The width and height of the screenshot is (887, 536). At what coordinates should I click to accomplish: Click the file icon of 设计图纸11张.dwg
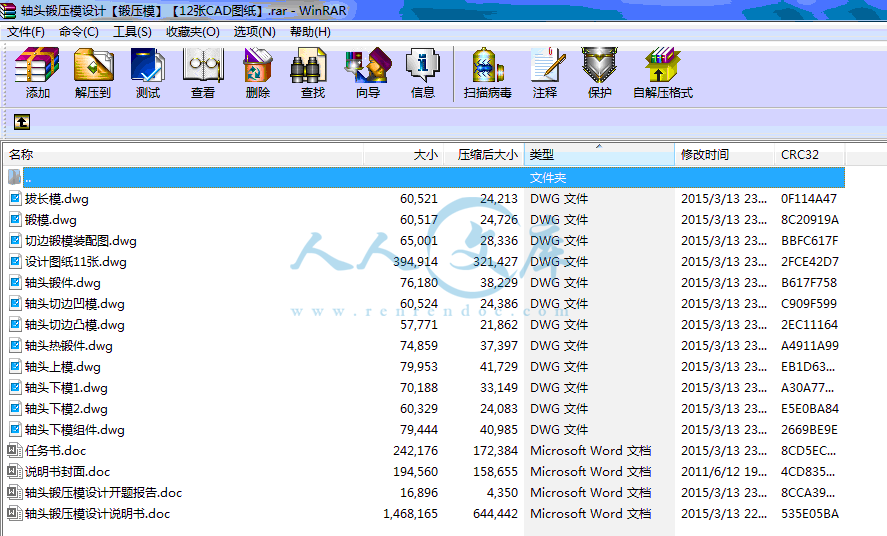pos(15,261)
